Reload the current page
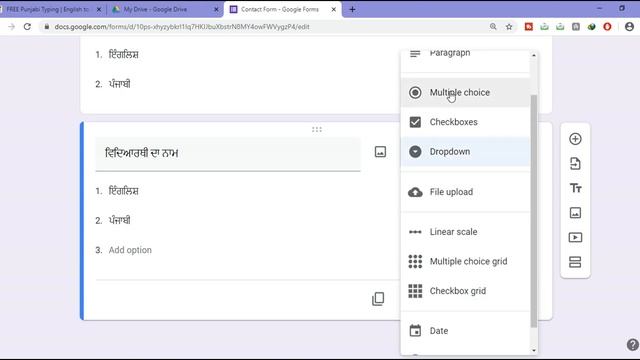 [27, 27]
